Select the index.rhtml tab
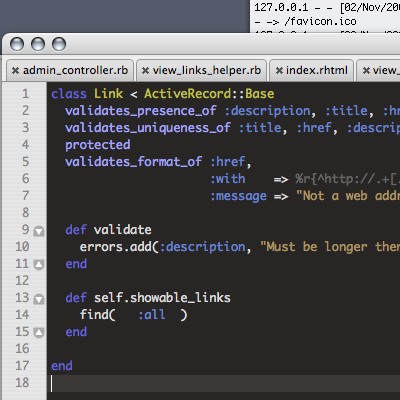Viewport: 400px width, 400px height. click(x=311, y=70)
